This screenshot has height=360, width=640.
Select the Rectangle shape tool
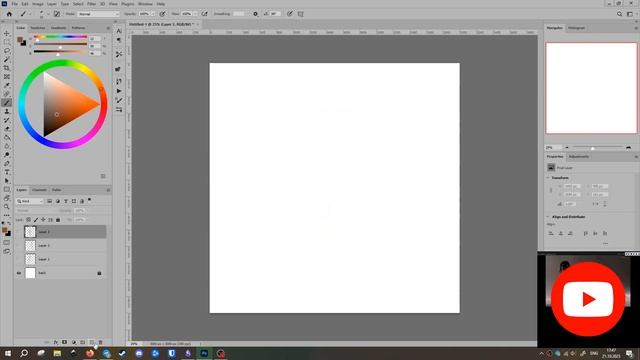7,190
